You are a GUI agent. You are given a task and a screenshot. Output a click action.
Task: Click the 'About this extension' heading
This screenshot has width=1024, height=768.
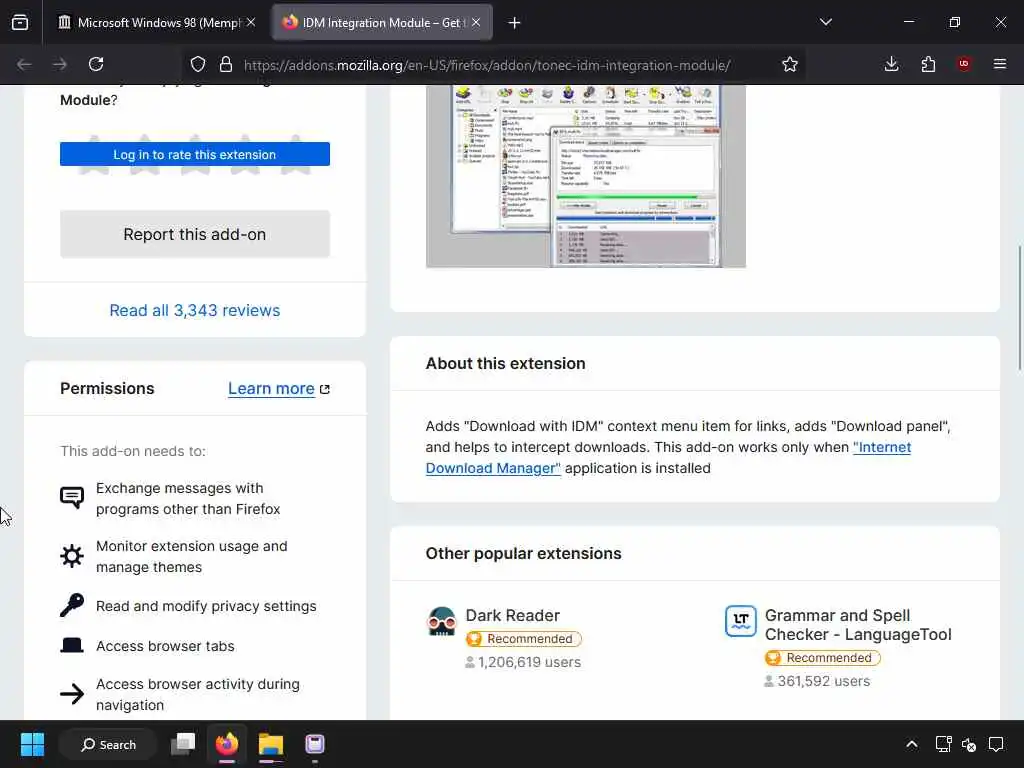point(505,364)
